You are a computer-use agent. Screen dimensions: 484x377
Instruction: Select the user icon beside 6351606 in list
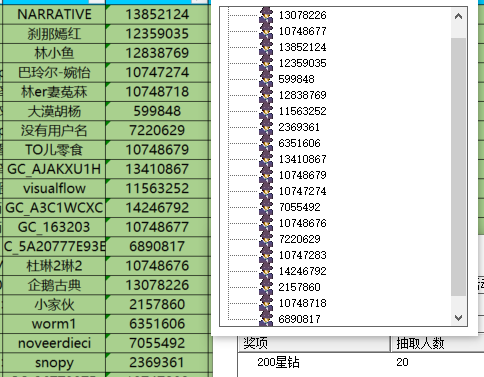coord(266,143)
